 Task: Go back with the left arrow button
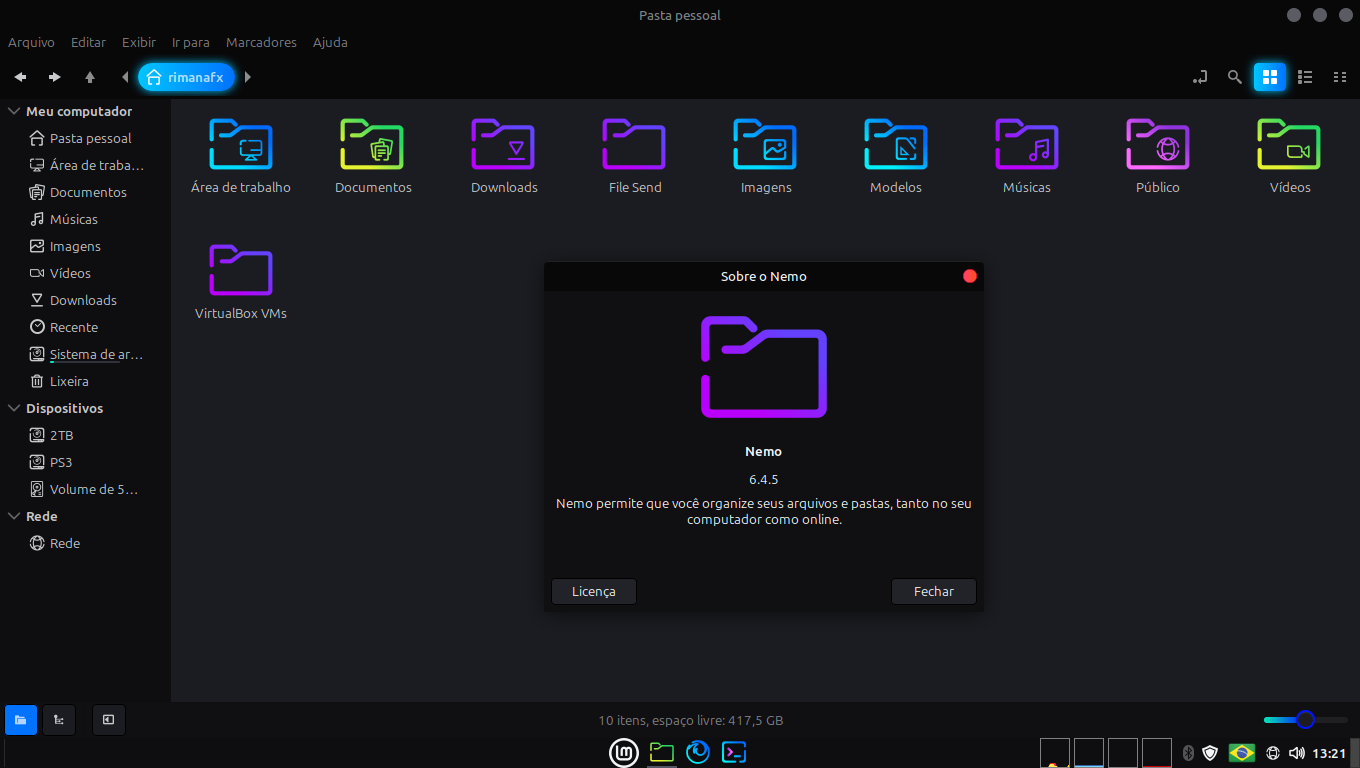tap(20, 77)
